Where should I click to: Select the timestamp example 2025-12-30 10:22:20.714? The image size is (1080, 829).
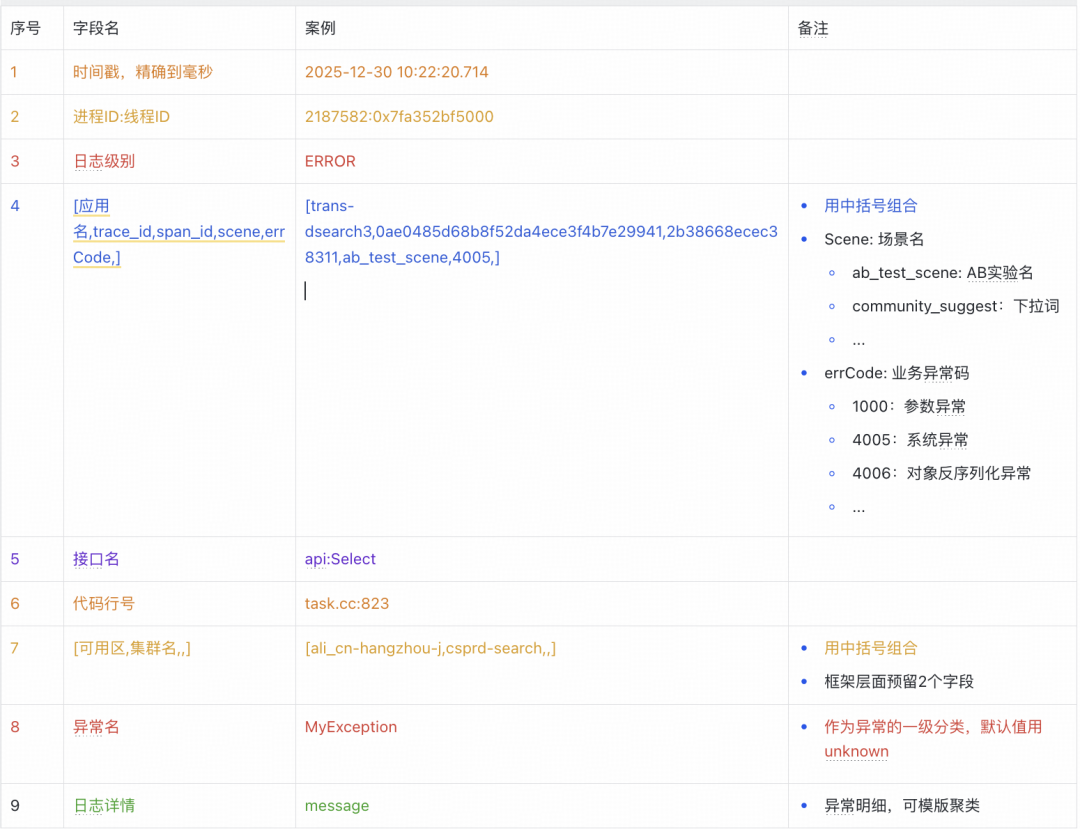[397, 72]
